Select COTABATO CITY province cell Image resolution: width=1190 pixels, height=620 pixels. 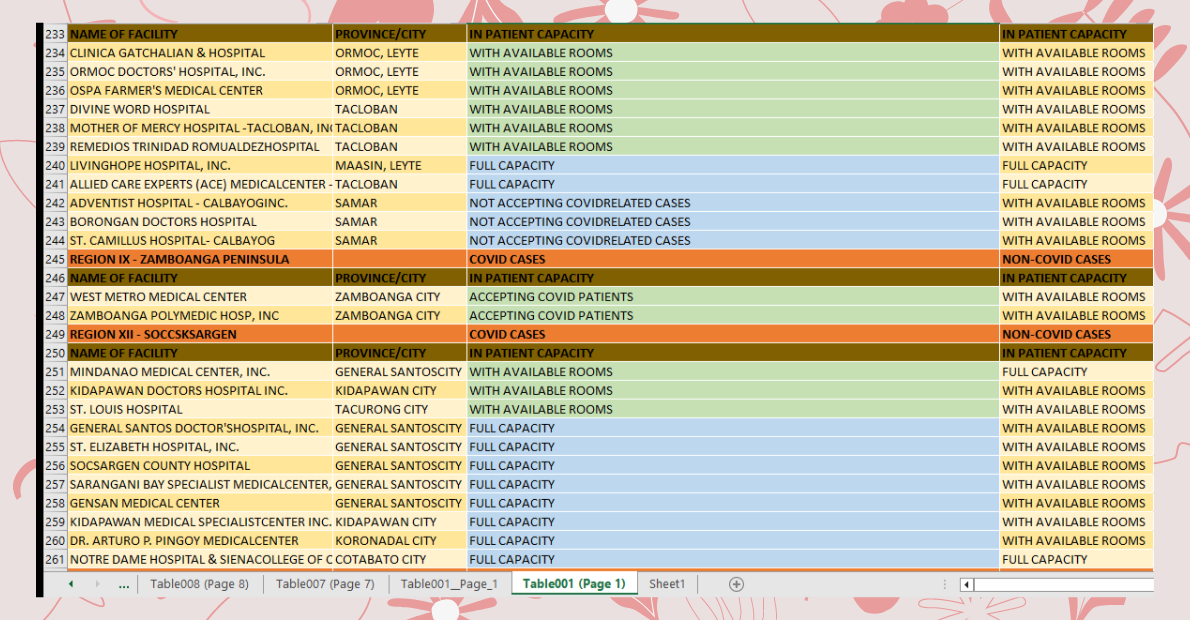point(399,559)
